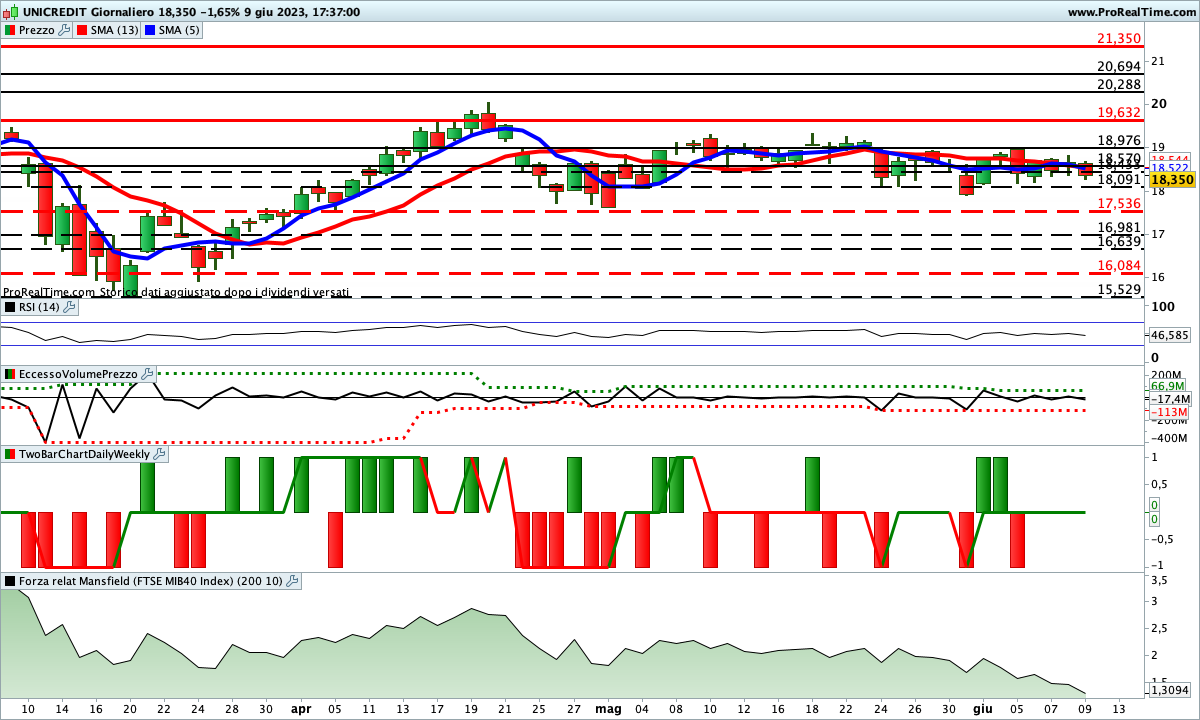Select the TwoBarChartDailyWeekly panel label
The width and height of the screenshot is (1200, 720).
85,454
